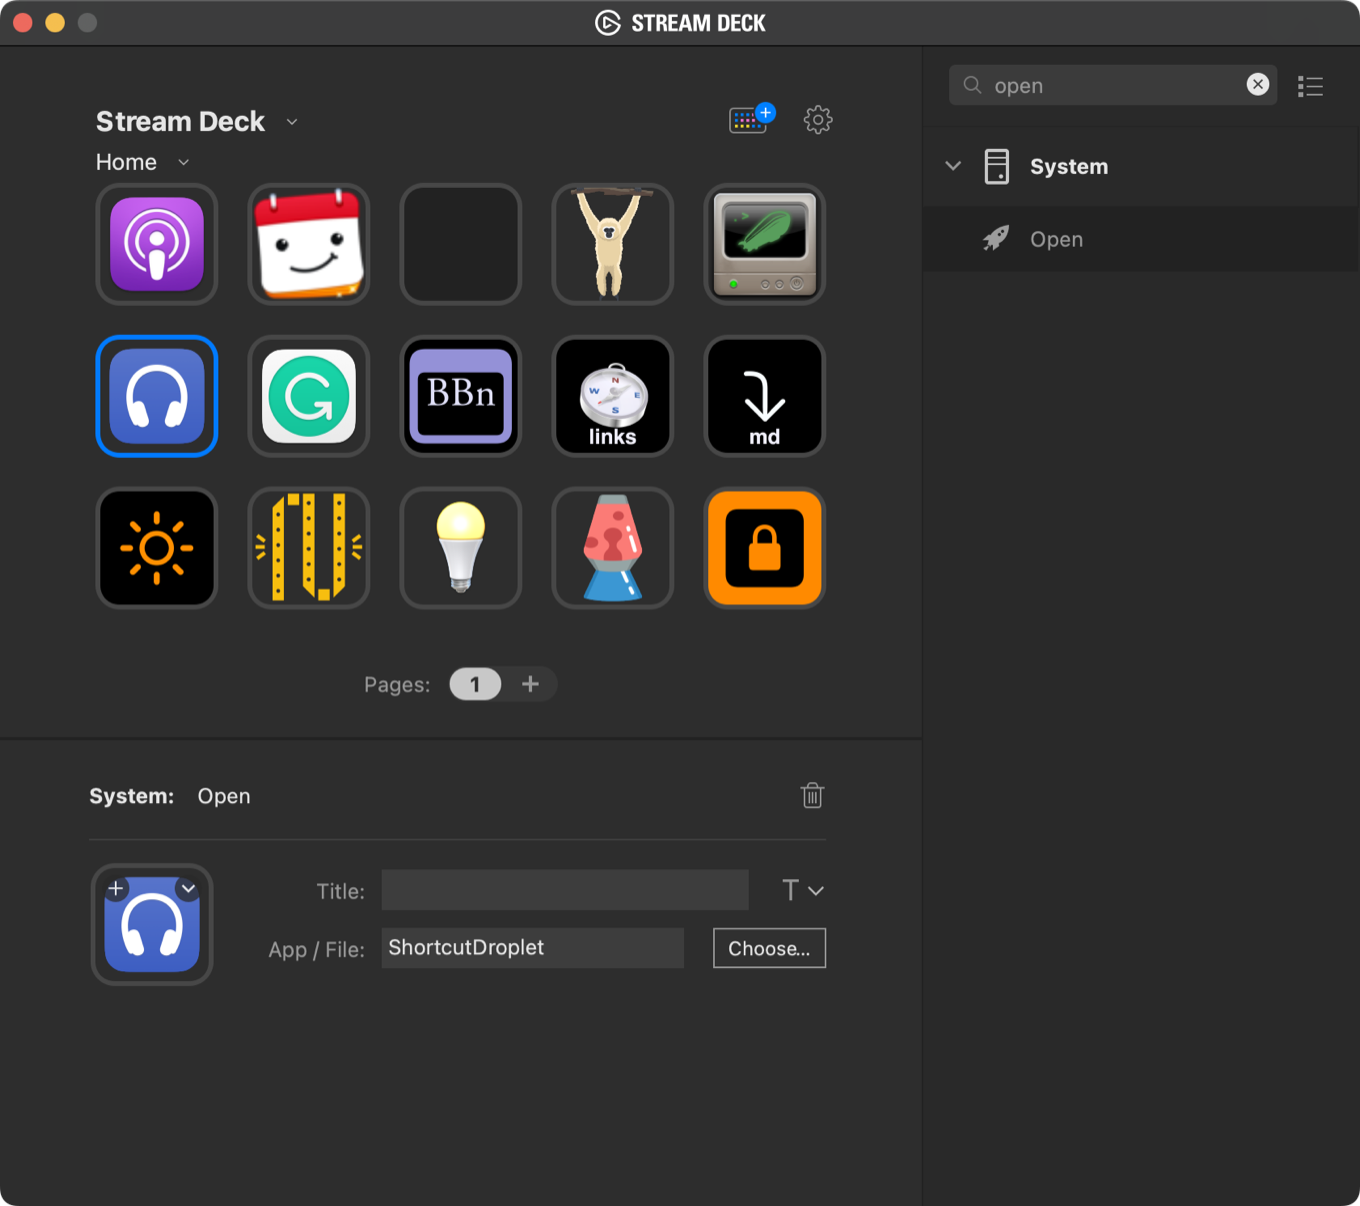Click the Title input field
This screenshot has height=1206, width=1360.
click(564, 890)
